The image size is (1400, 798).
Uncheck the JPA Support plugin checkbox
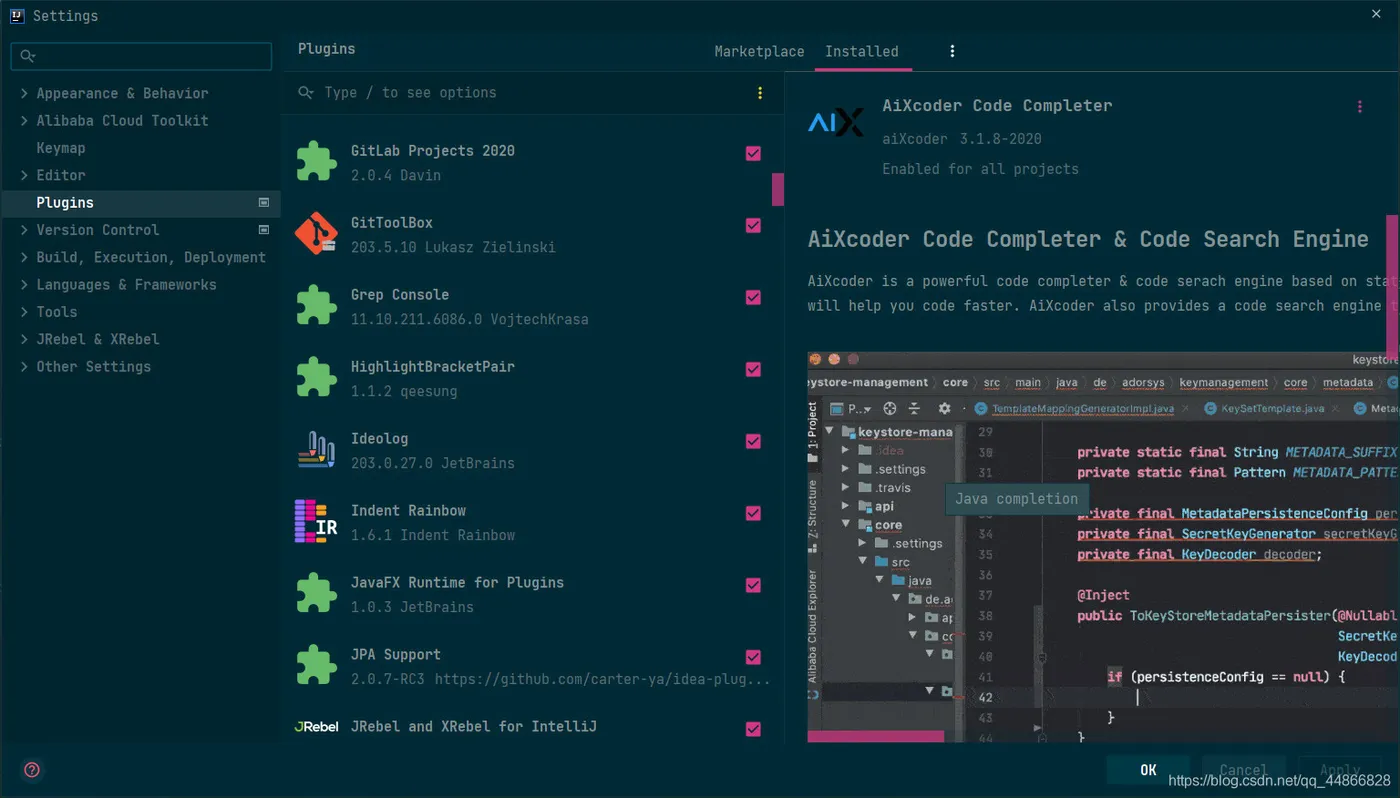click(x=753, y=657)
